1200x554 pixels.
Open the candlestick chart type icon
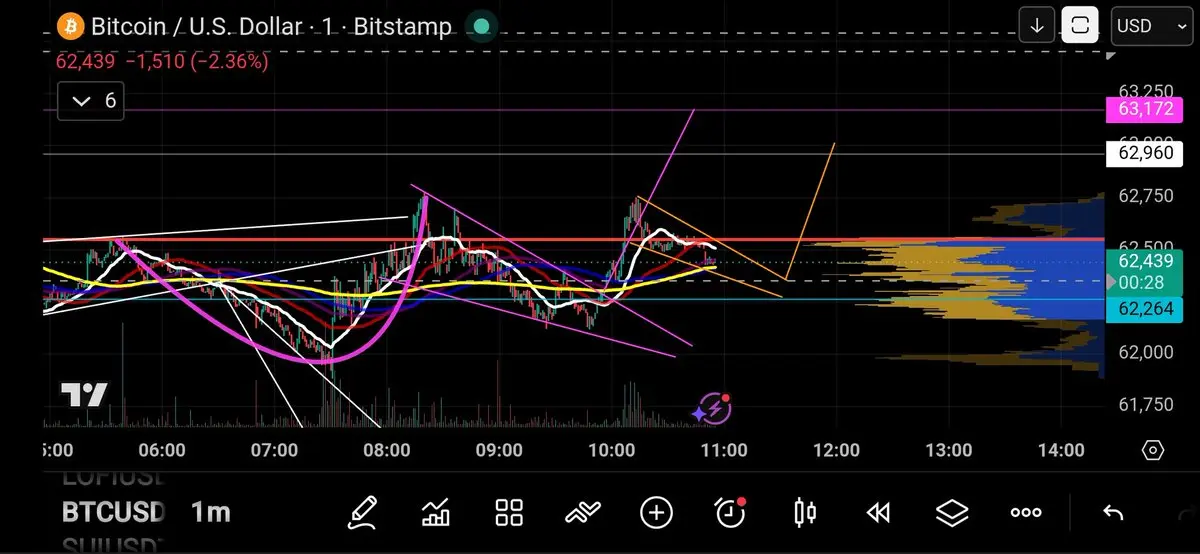coord(804,513)
